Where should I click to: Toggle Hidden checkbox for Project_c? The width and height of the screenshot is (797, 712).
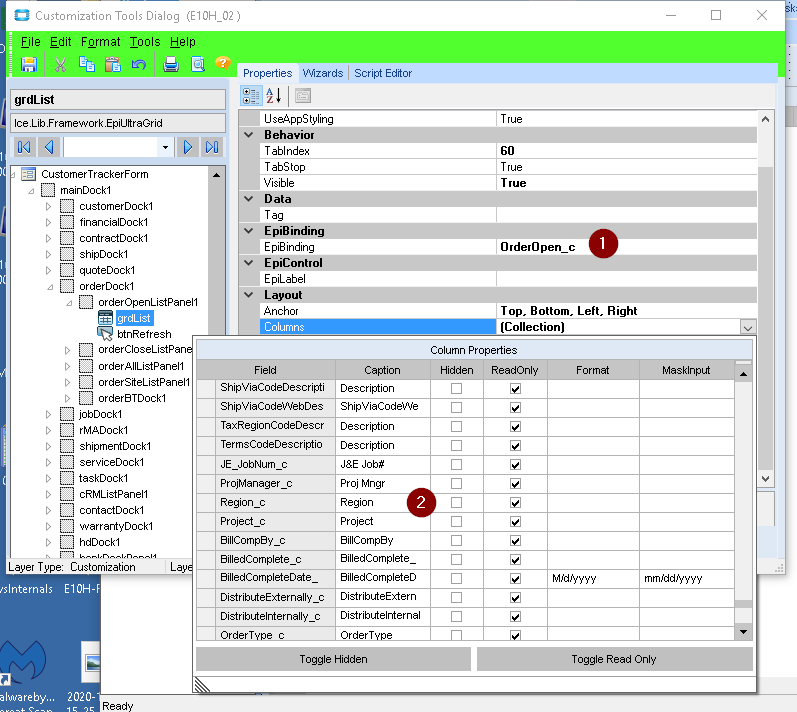(456, 521)
